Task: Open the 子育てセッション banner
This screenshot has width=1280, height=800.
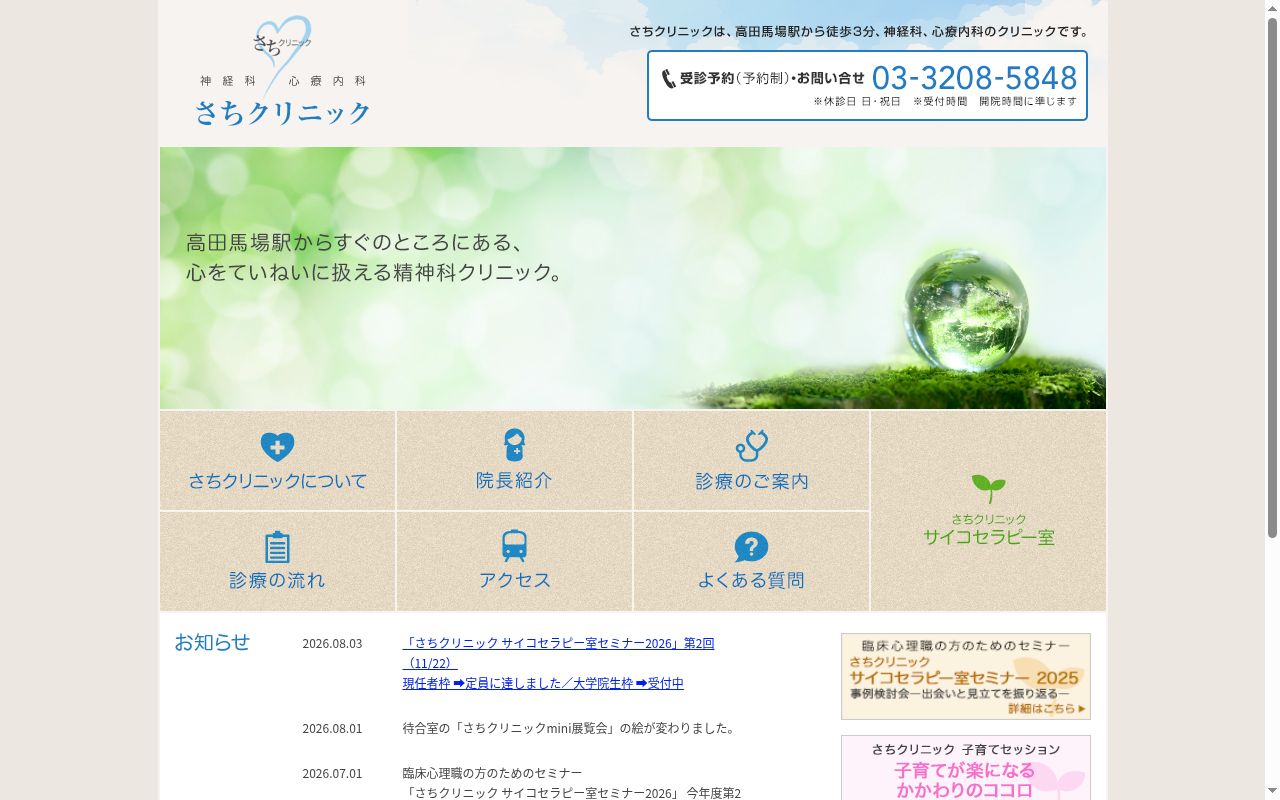Action: click(x=966, y=768)
